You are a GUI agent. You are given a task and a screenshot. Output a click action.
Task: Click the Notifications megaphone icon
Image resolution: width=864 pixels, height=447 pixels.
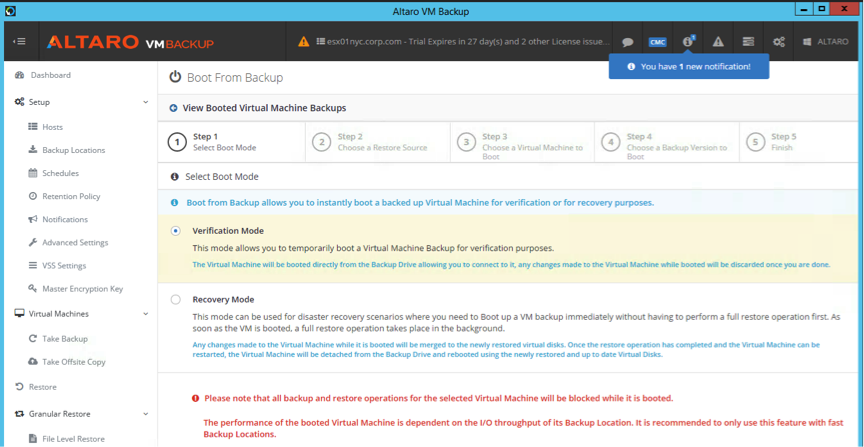(33, 219)
